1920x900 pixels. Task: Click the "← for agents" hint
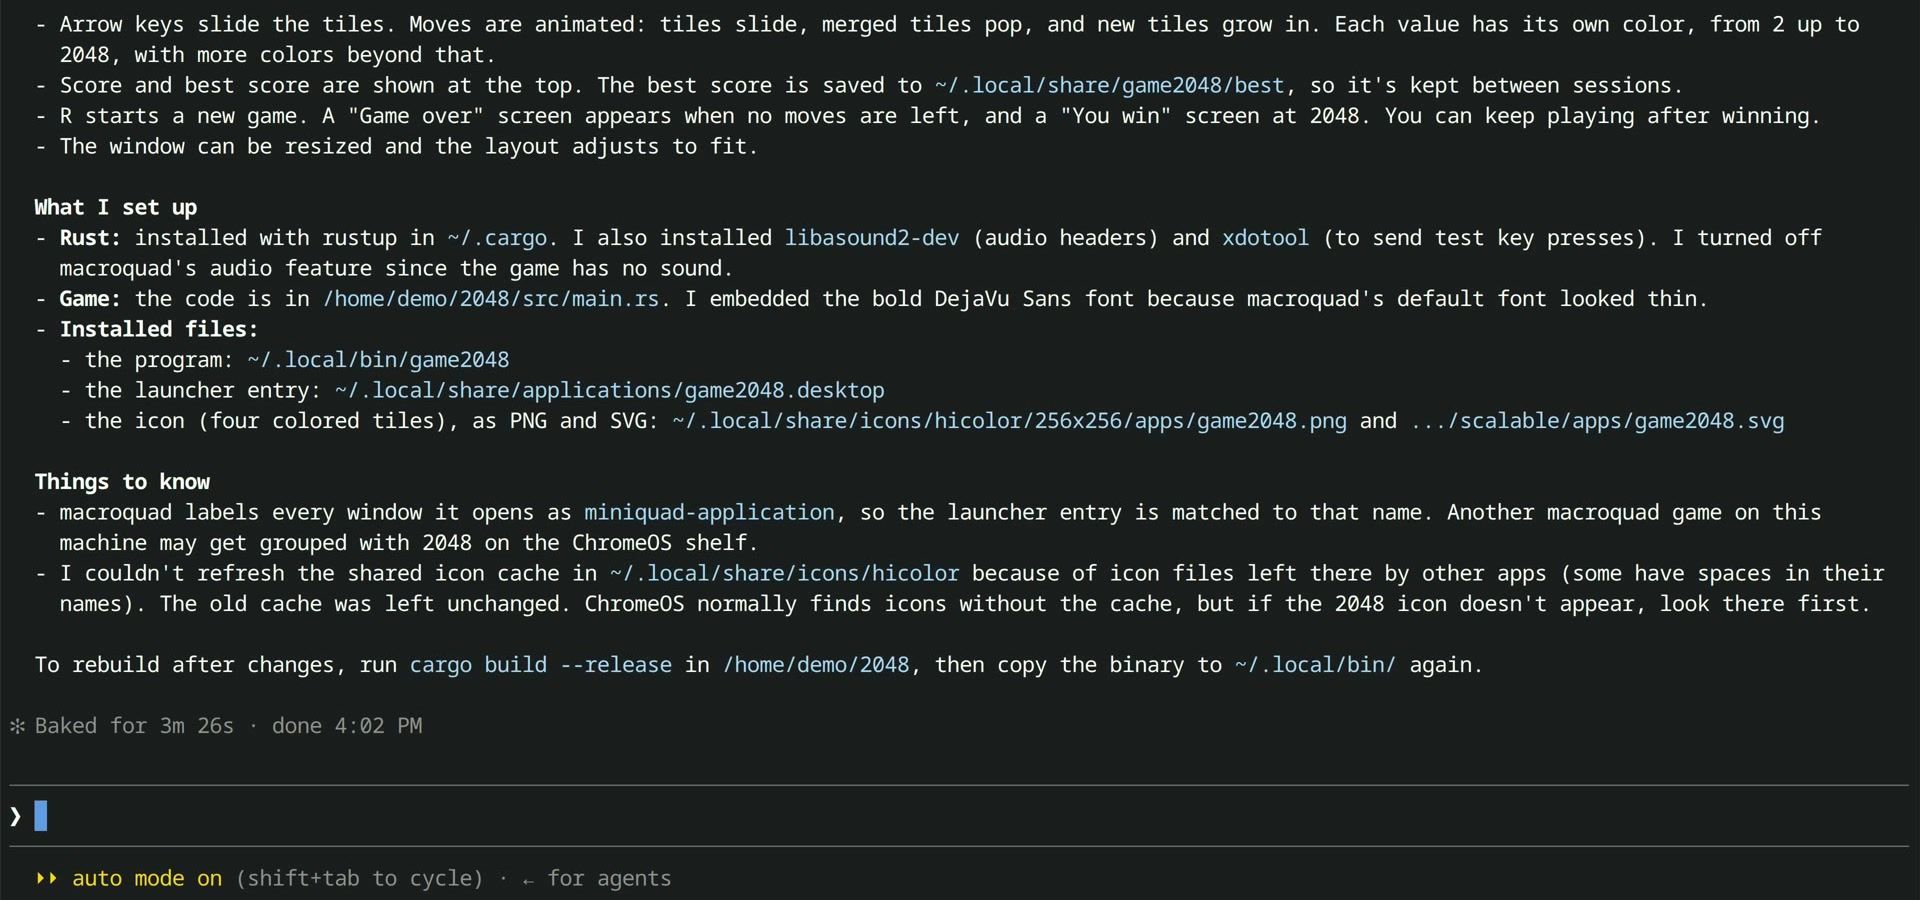(597, 878)
